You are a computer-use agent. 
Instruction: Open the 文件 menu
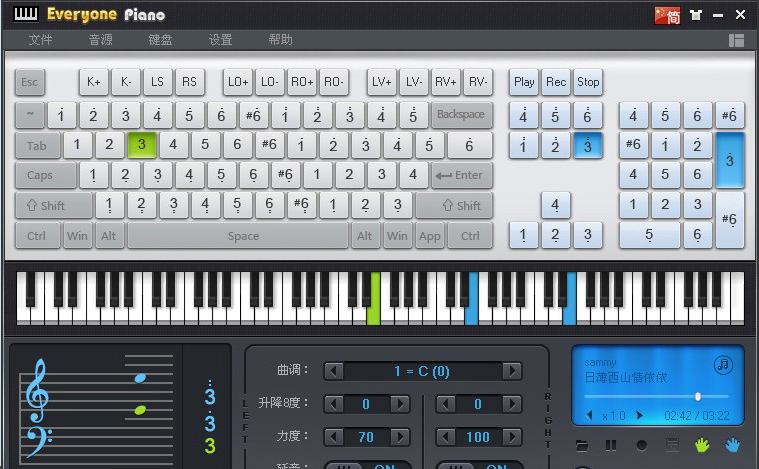40,40
